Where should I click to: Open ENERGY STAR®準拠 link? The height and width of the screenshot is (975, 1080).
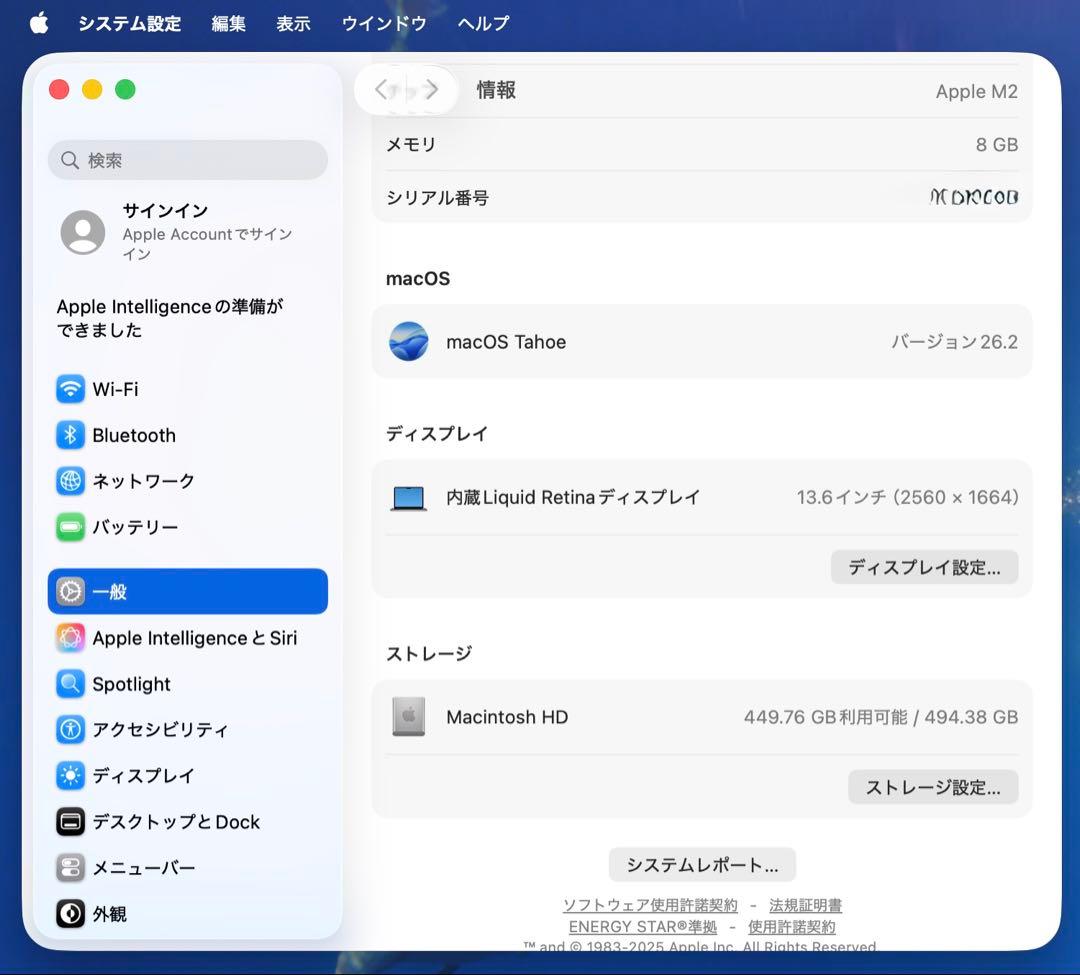click(x=643, y=927)
